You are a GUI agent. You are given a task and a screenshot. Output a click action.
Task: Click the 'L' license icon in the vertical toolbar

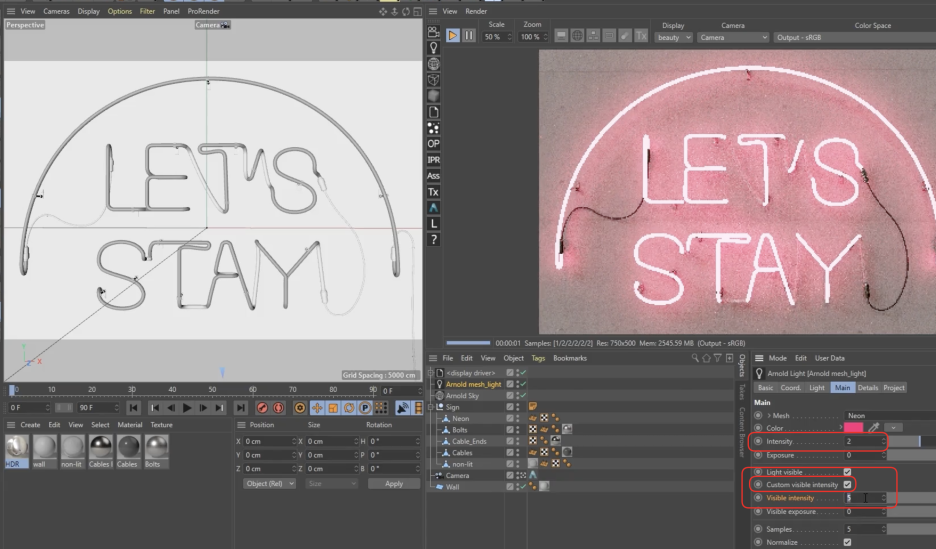[433, 224]
